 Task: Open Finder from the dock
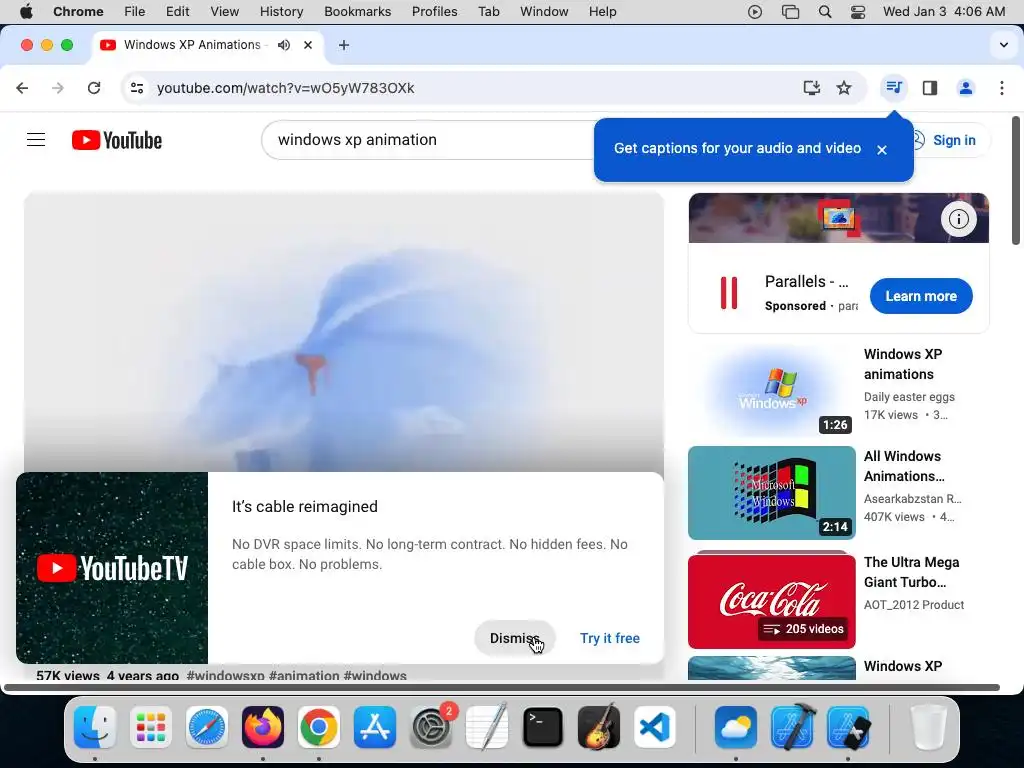click(95, 726)
